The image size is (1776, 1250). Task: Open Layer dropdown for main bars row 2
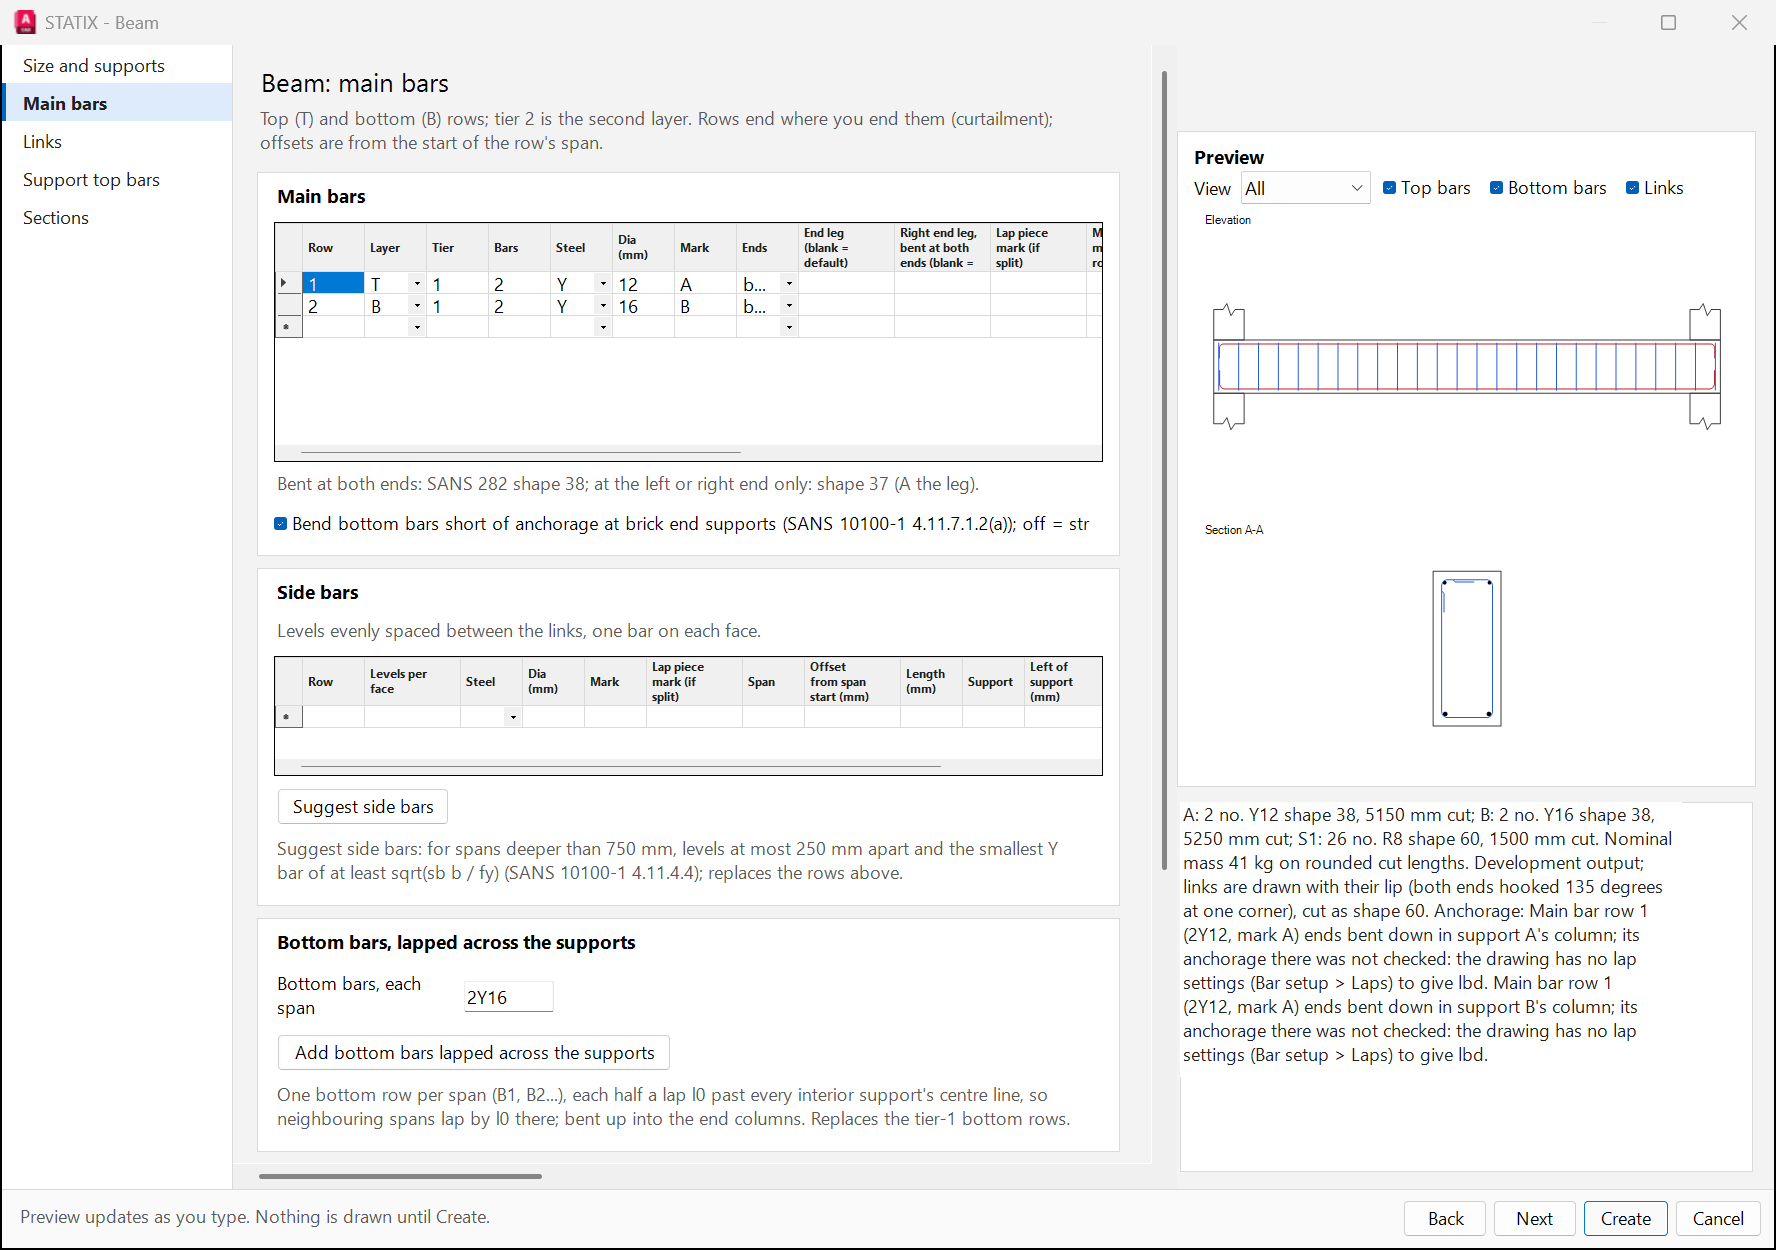click(417, 306)
